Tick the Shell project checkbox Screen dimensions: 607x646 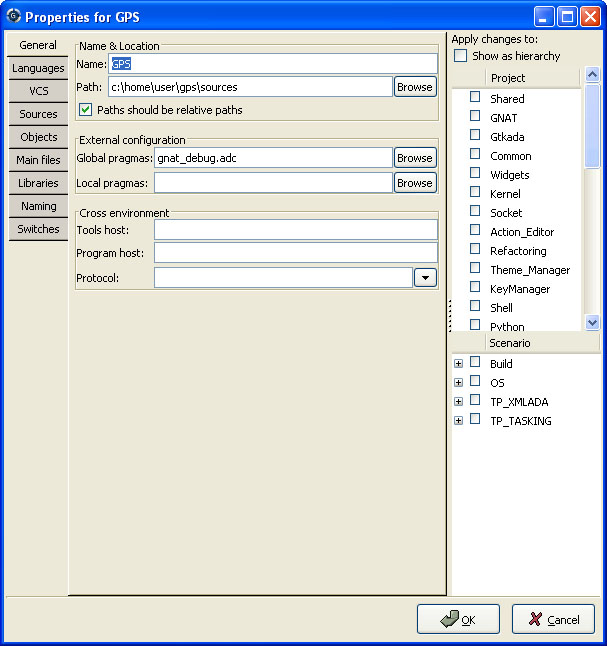point(475,306)
